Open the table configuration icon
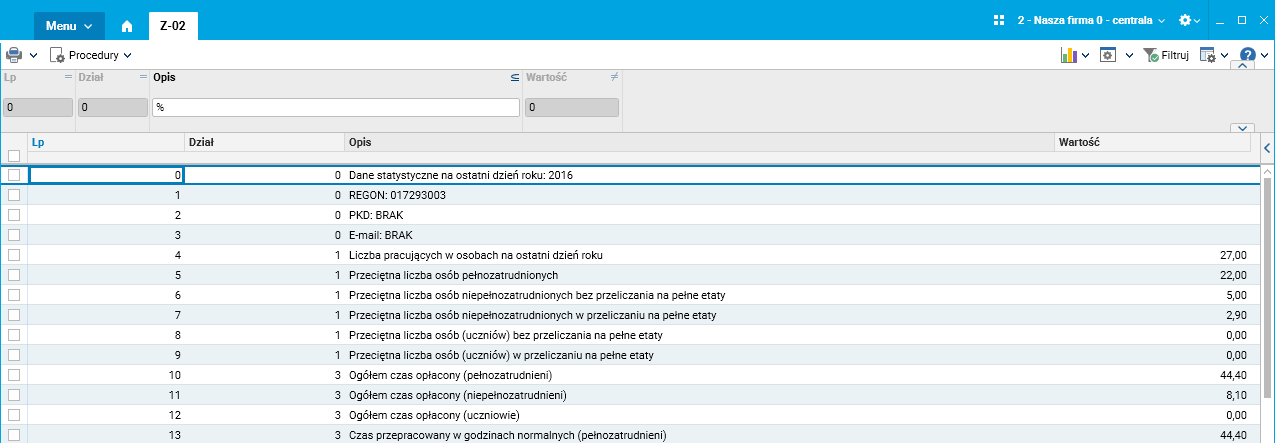 pyautogui.click(x=1207, y=55)
